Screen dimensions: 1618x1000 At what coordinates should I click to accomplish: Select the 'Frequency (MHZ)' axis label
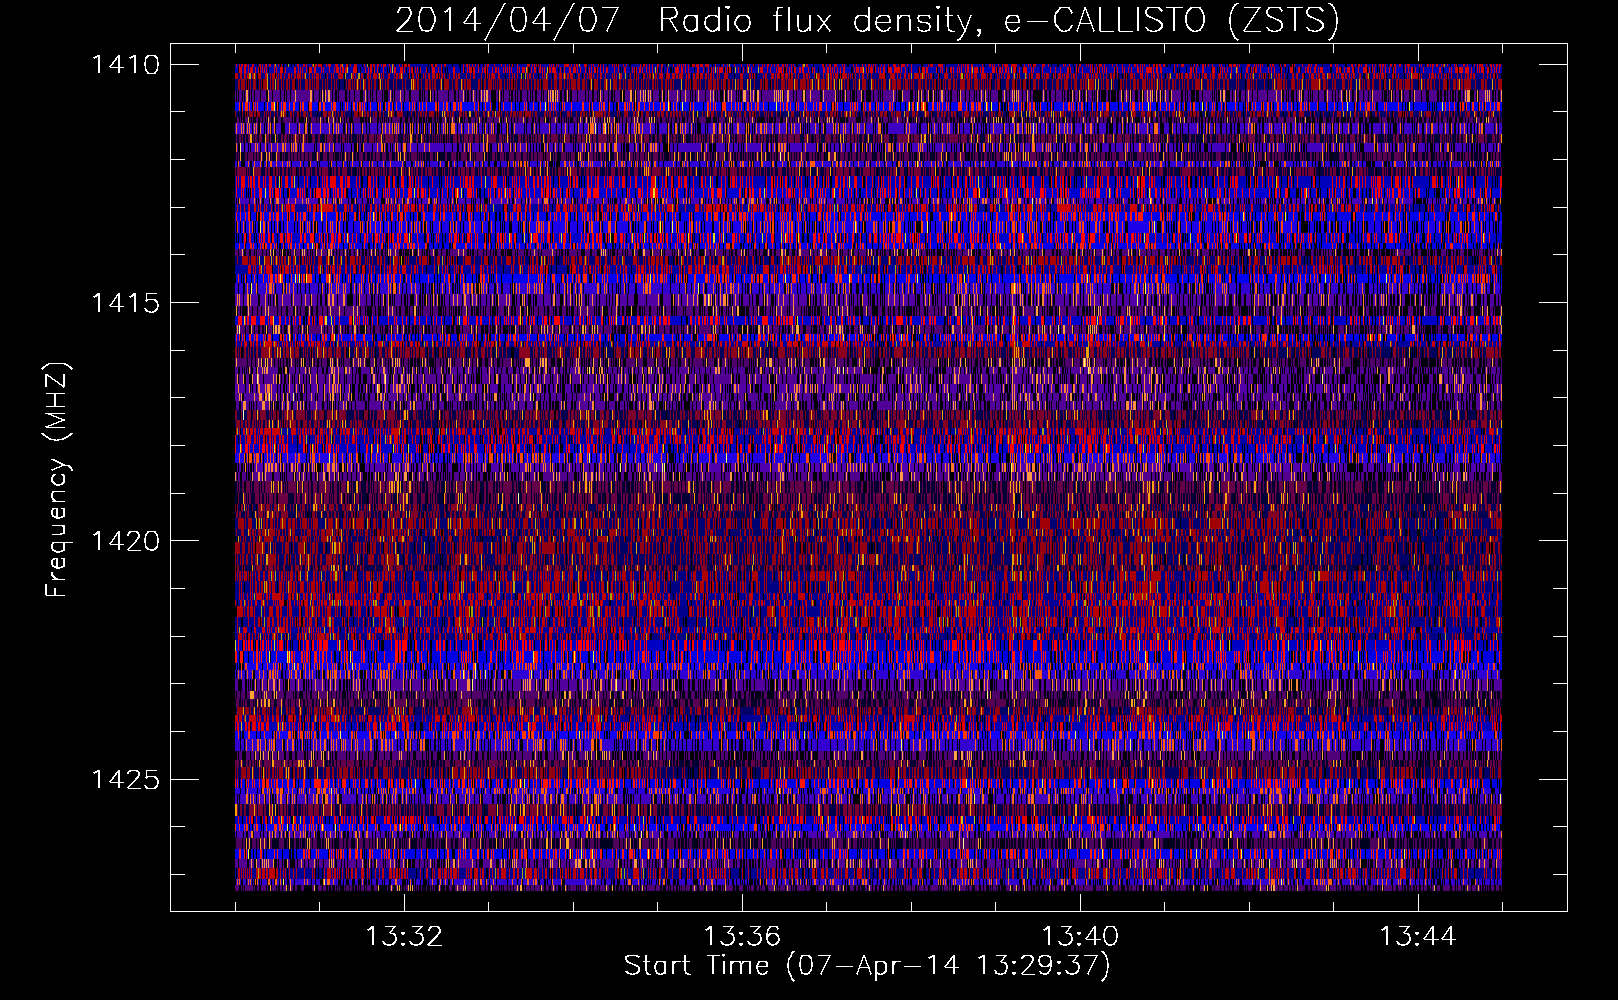pyautogui.click(x=57, y=480)
